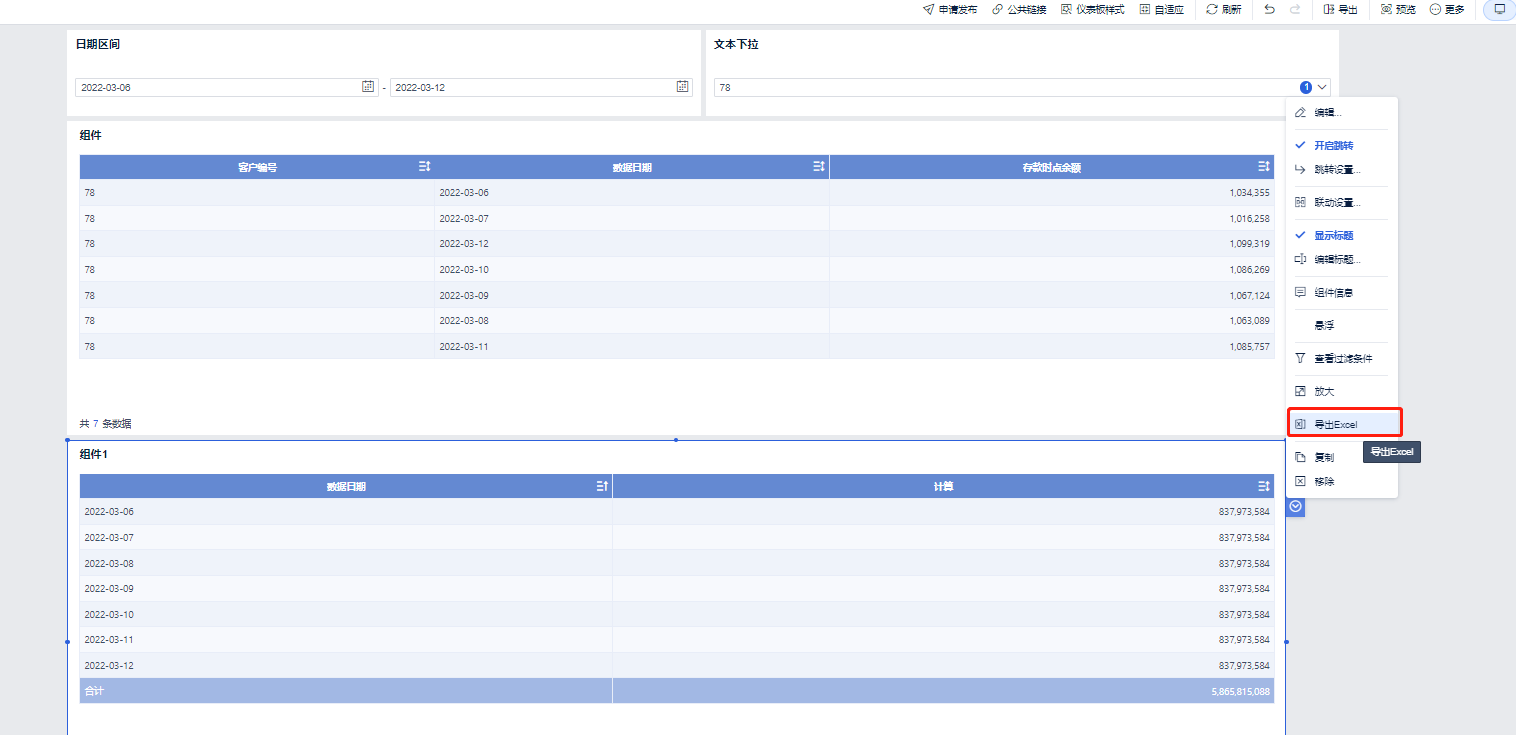Click the 2022-03-06 date cell in 组件 table
The height and width of the screenshot is (735, 1516).
(x=632, y=193)
